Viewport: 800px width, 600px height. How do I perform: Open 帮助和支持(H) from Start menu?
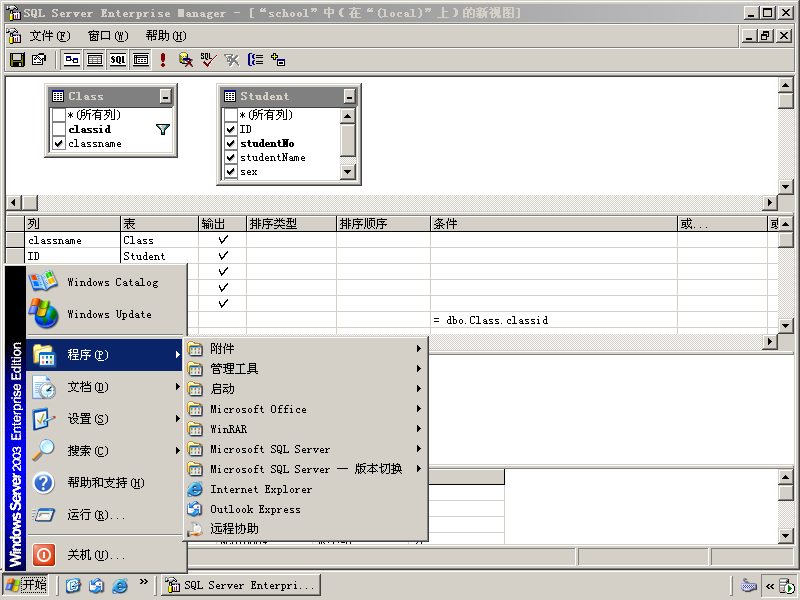(x=106, y=483)
